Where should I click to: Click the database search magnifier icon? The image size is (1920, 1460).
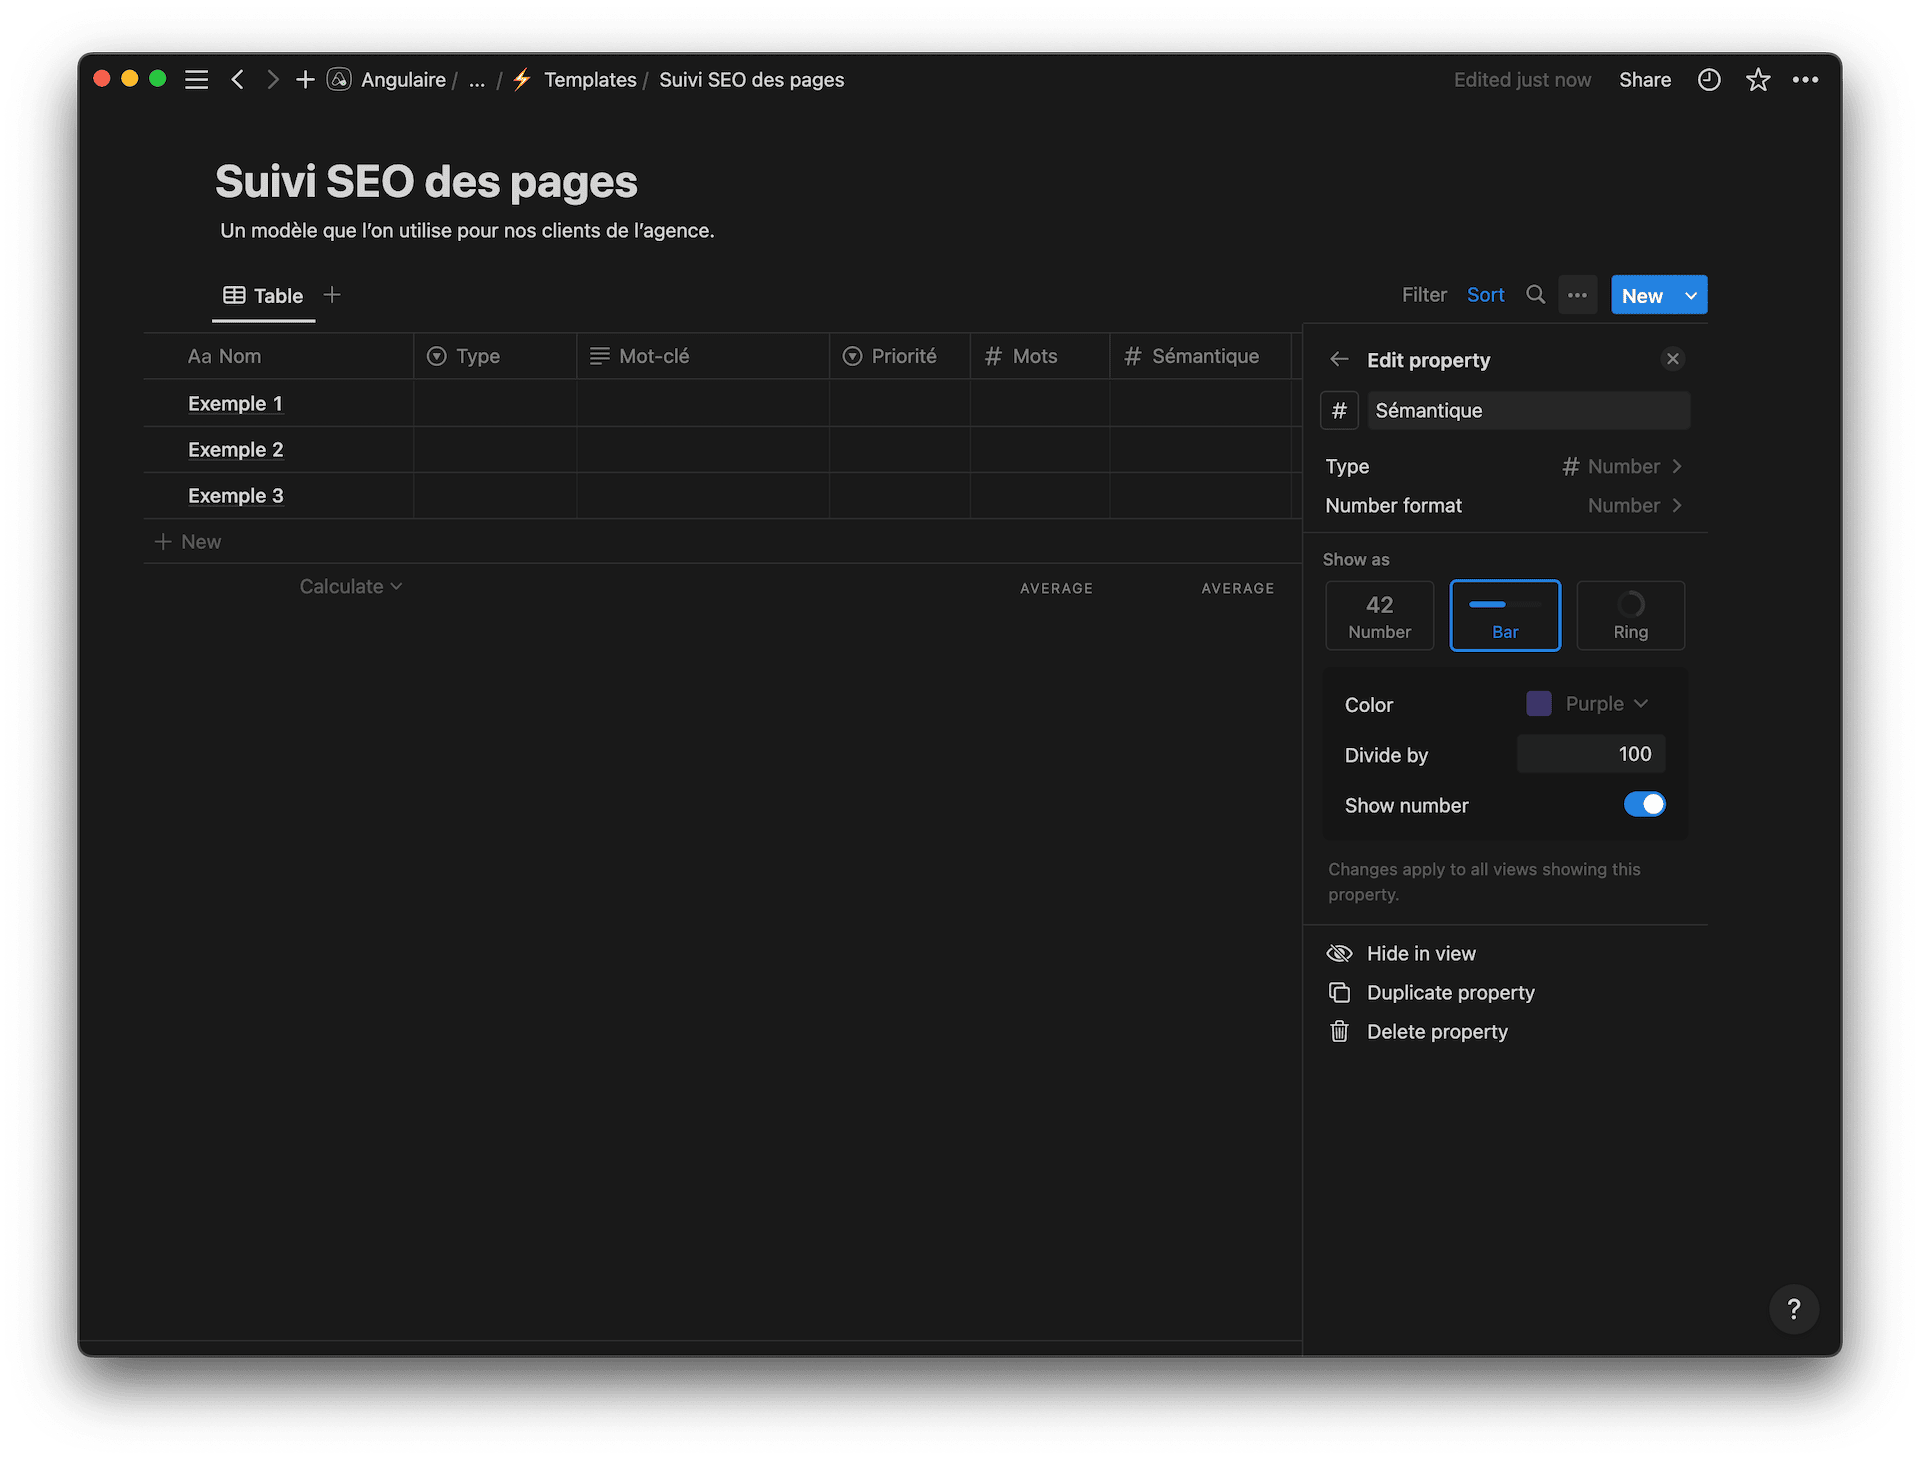click(1536, 295)
